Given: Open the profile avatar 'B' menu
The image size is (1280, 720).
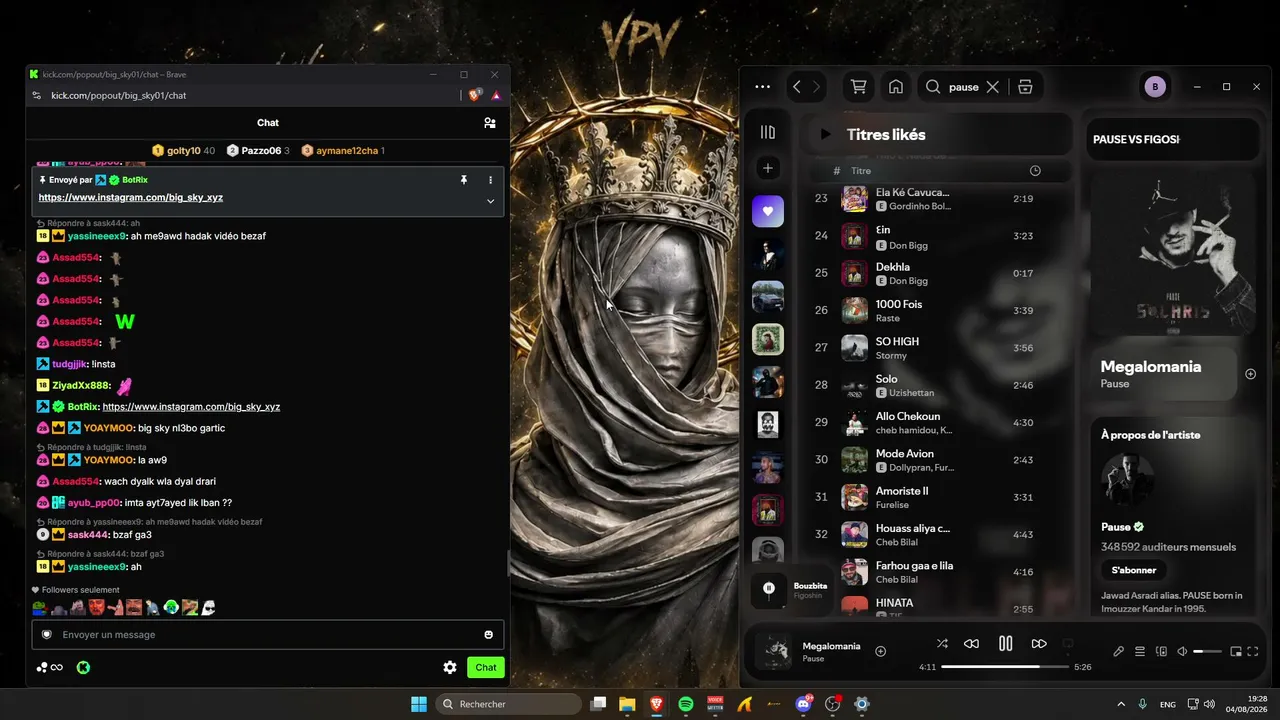Looking at the screenshot, I should 1155,87.
